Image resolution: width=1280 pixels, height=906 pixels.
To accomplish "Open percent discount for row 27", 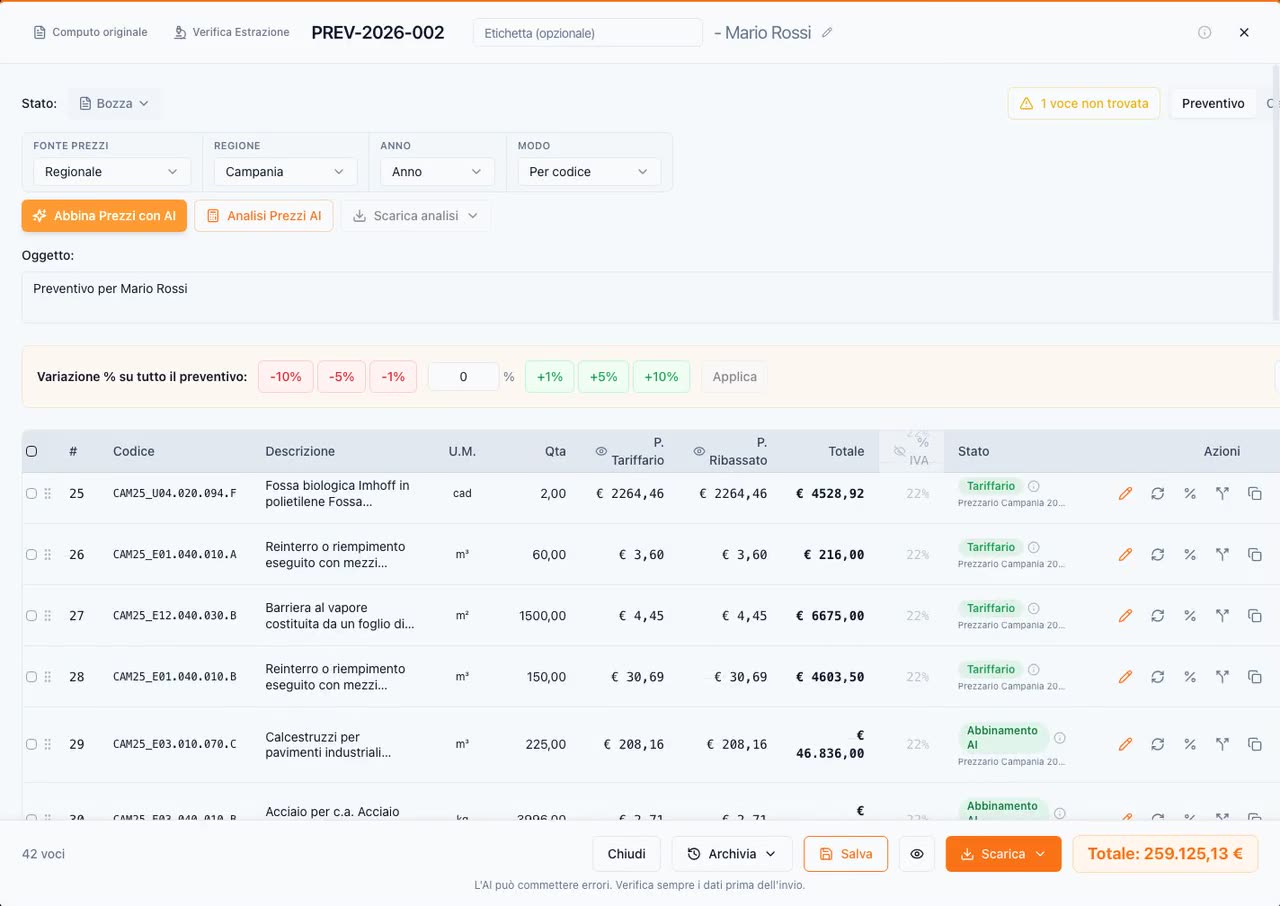I will tap(1190, 615).
